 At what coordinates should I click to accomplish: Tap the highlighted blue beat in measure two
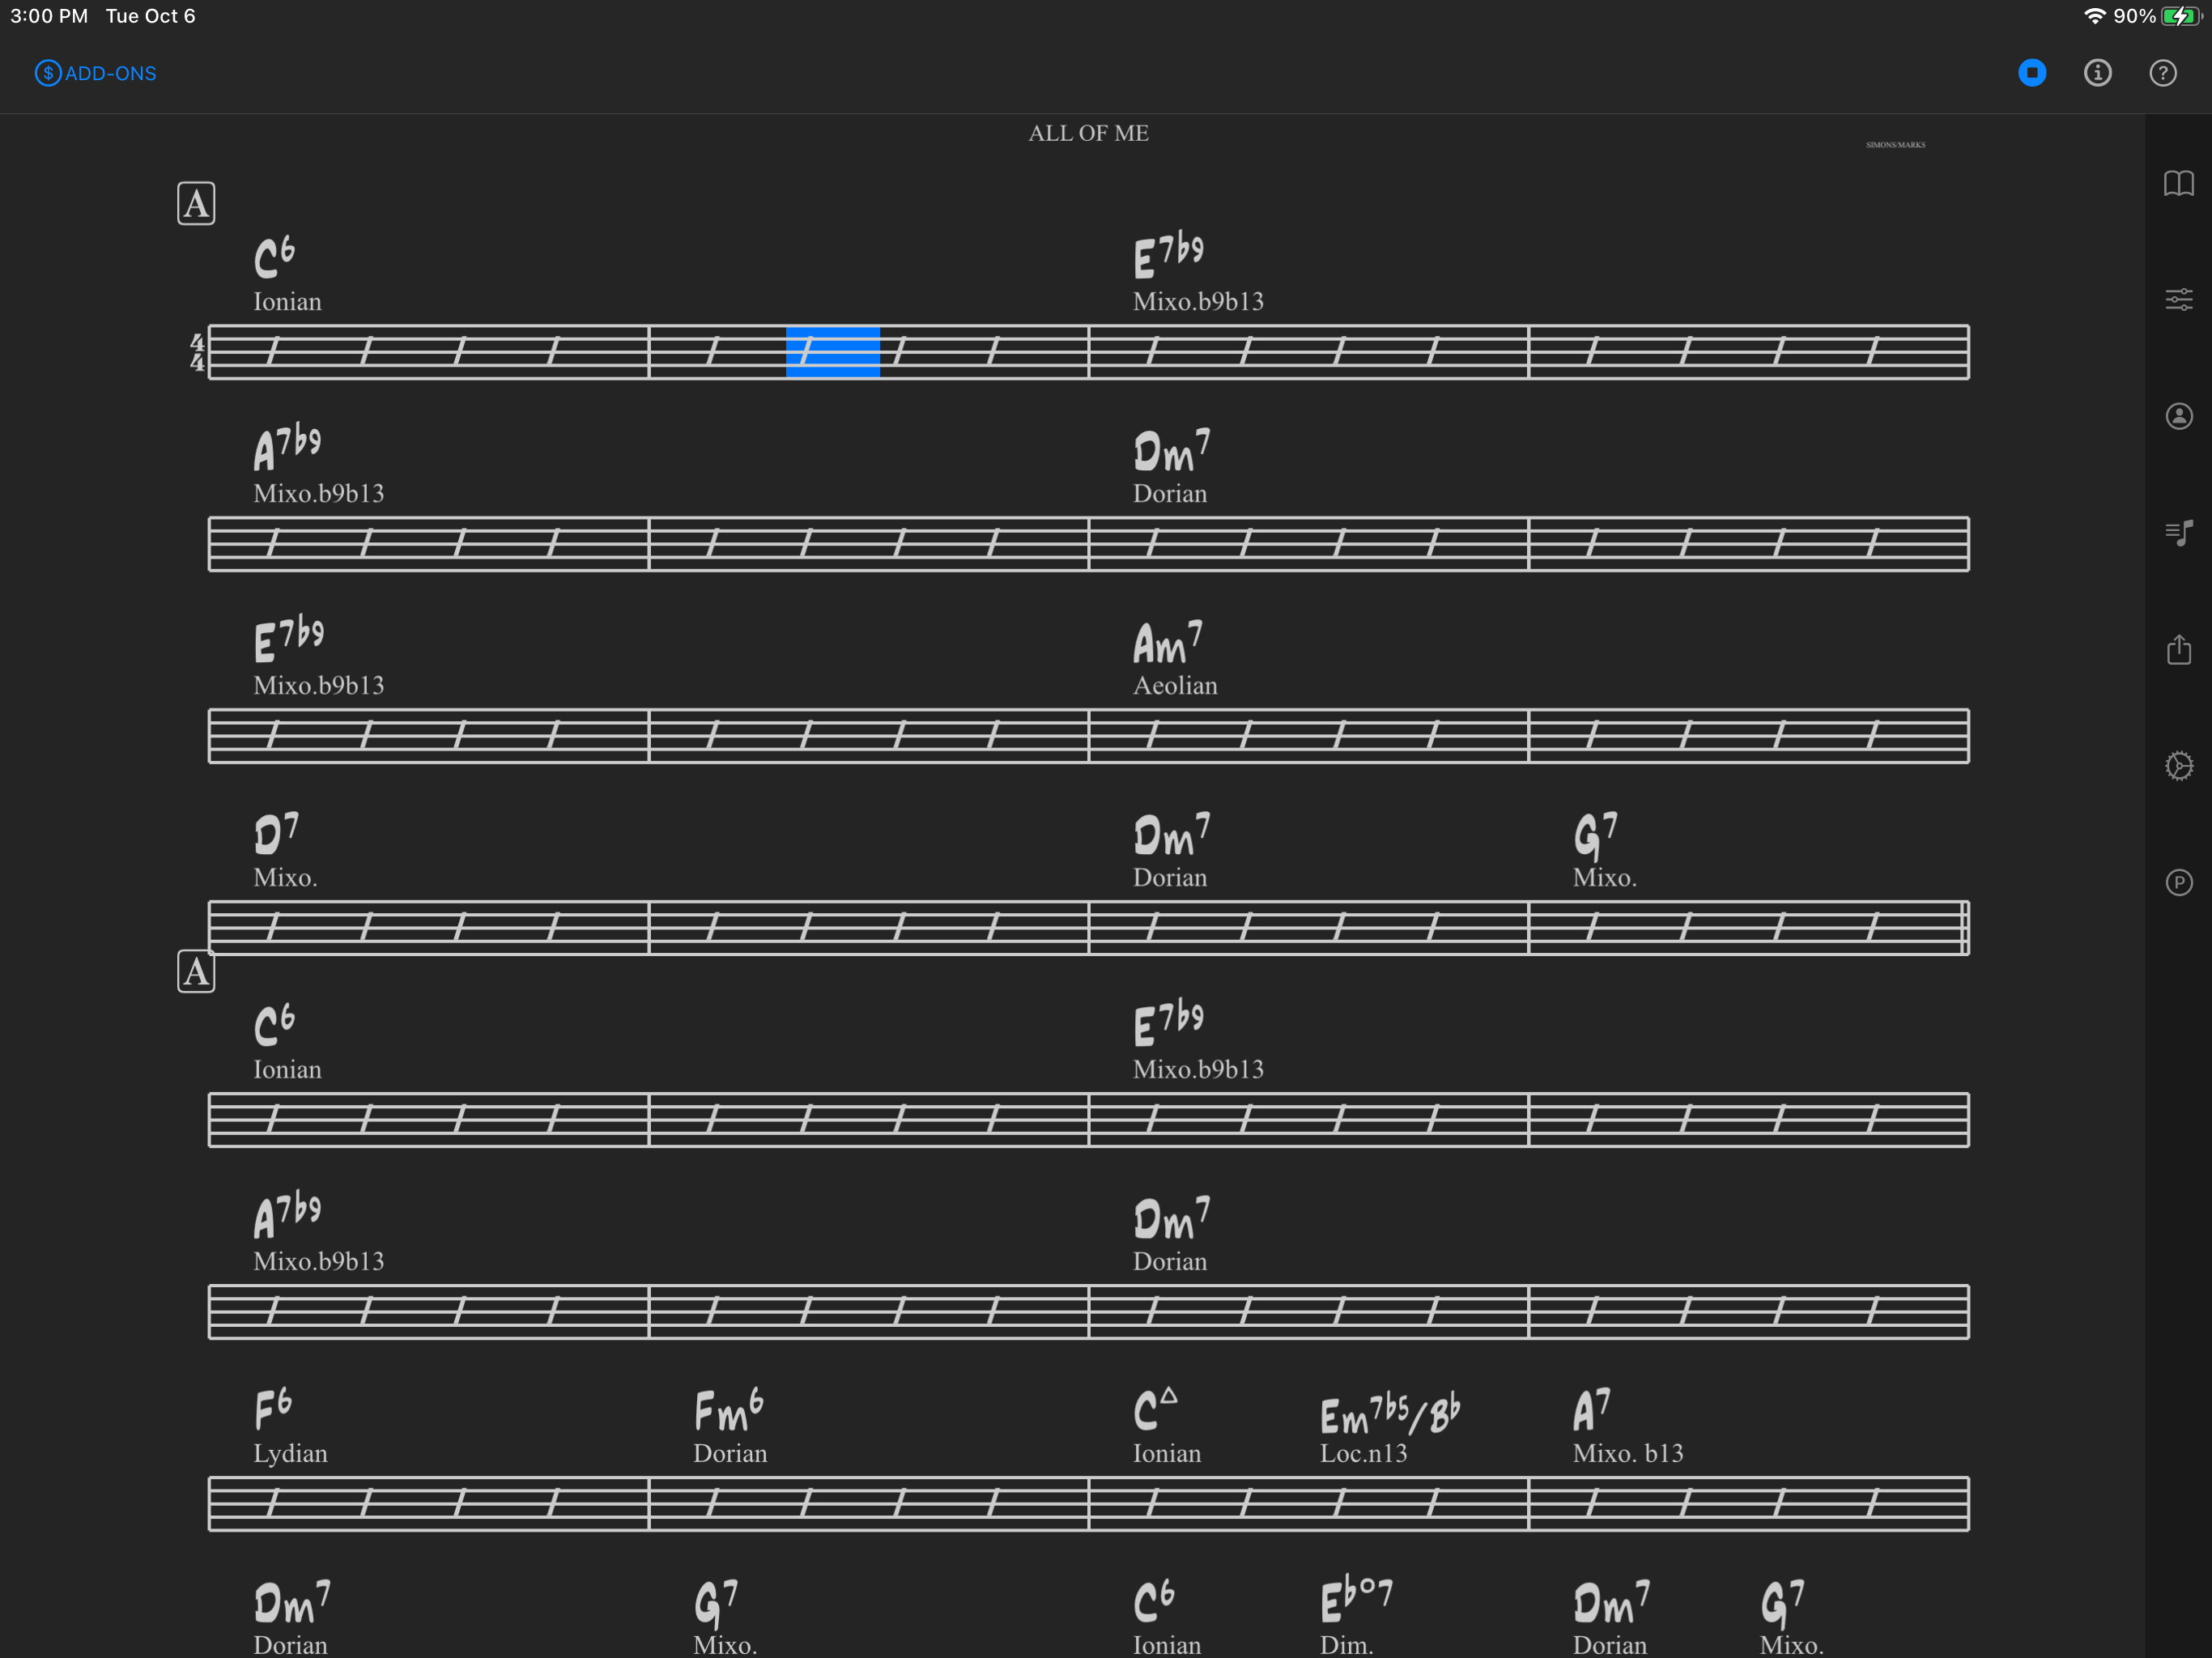[832, 352]
